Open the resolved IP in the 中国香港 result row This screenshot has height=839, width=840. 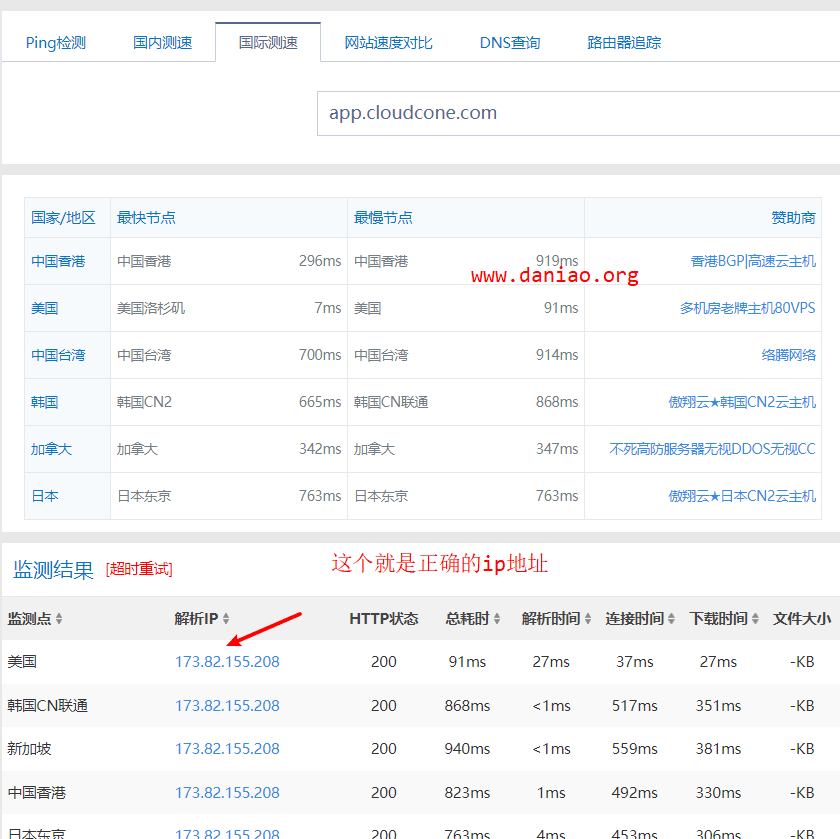[x=227, y=792]
